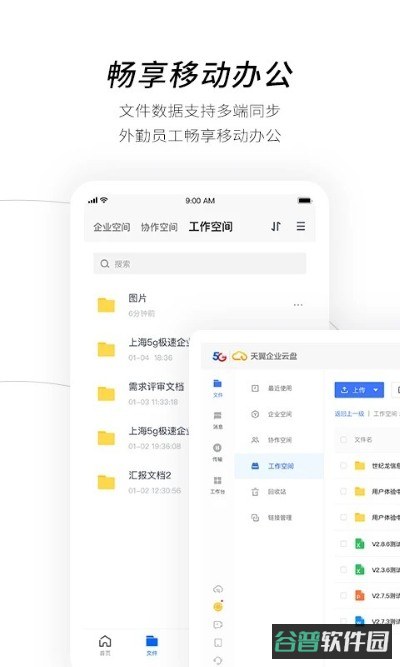
Task: Click the orange avatar icon with red dot
Action: pyautogui.click(x=218, y=607)
